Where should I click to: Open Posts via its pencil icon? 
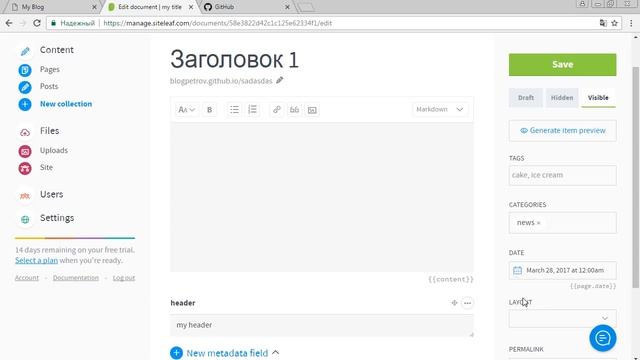pos(25,87)
